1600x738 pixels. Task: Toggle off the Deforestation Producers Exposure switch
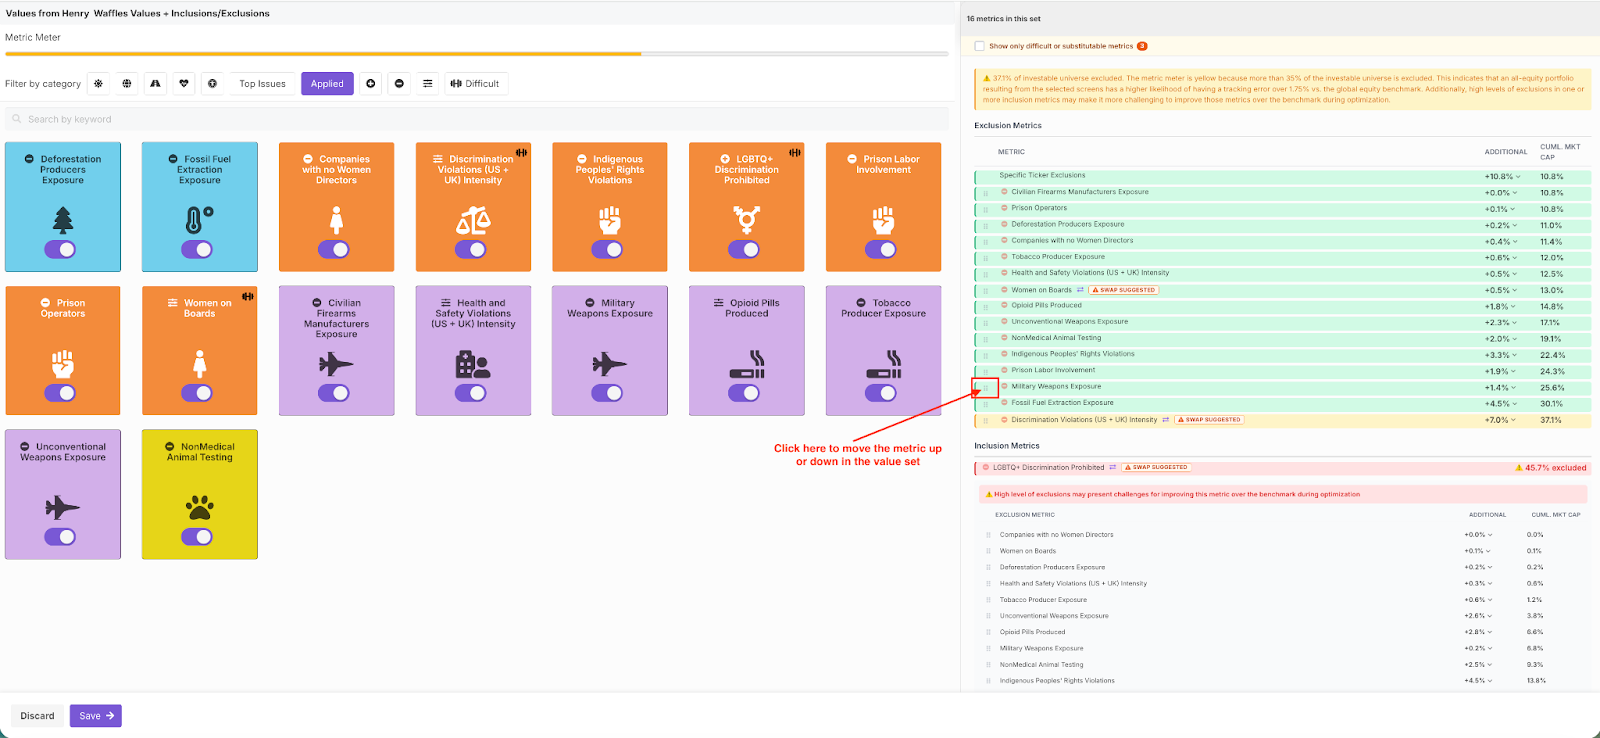click(61, 249)
